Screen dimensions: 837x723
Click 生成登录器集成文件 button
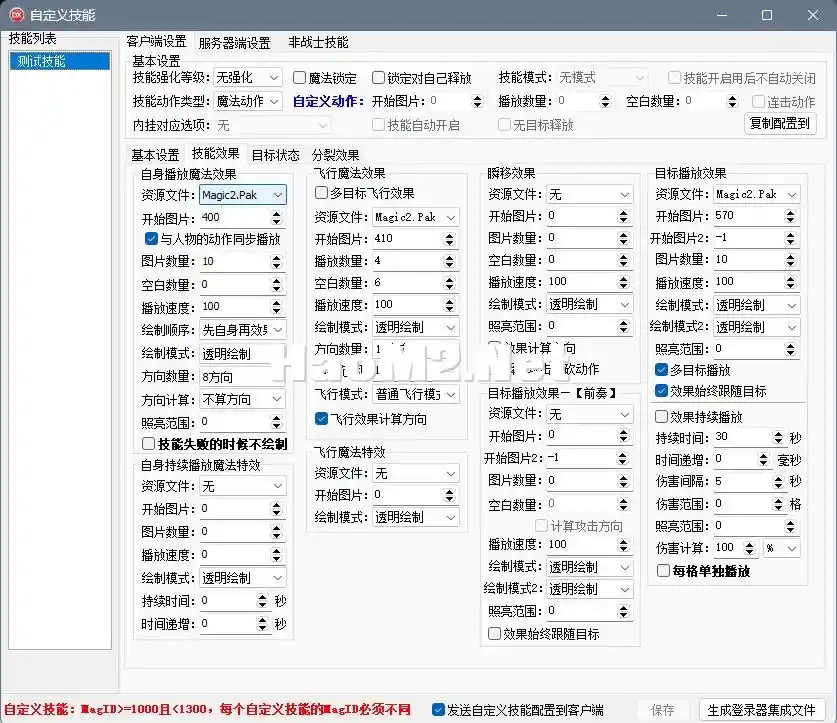coord(761,710)
